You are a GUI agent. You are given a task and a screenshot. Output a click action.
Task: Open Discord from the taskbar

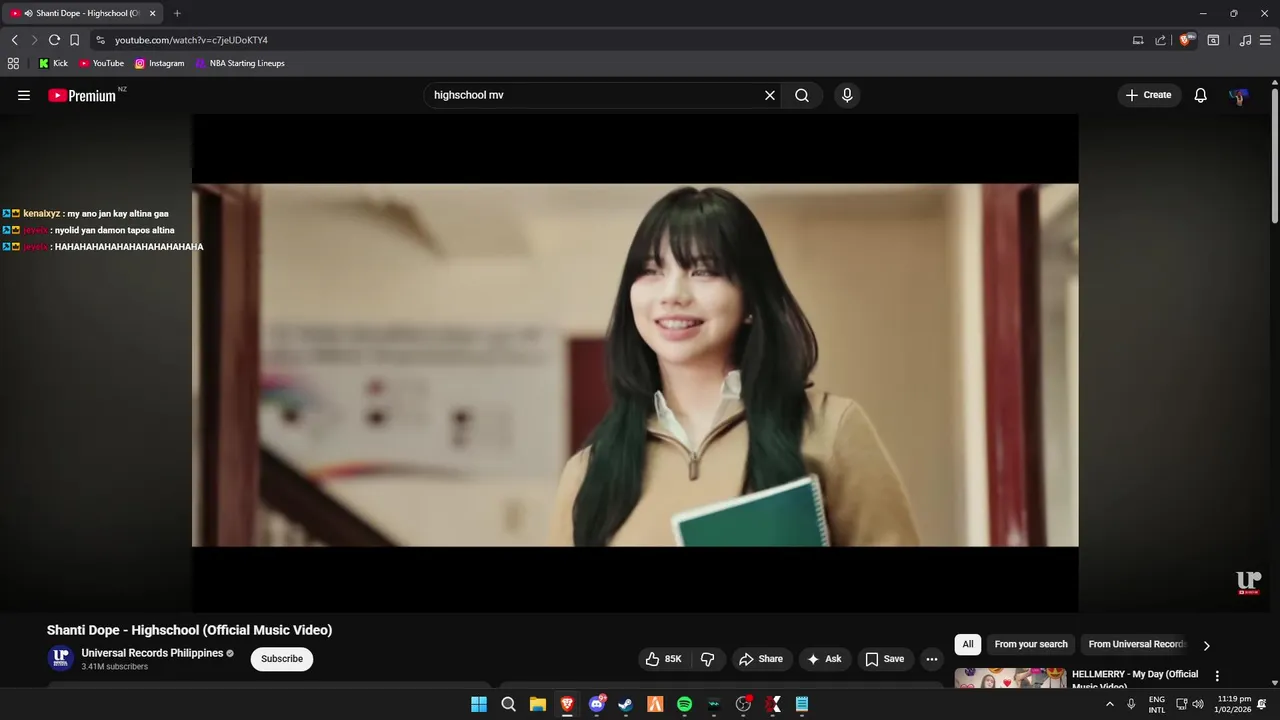(x=597, y=704)
